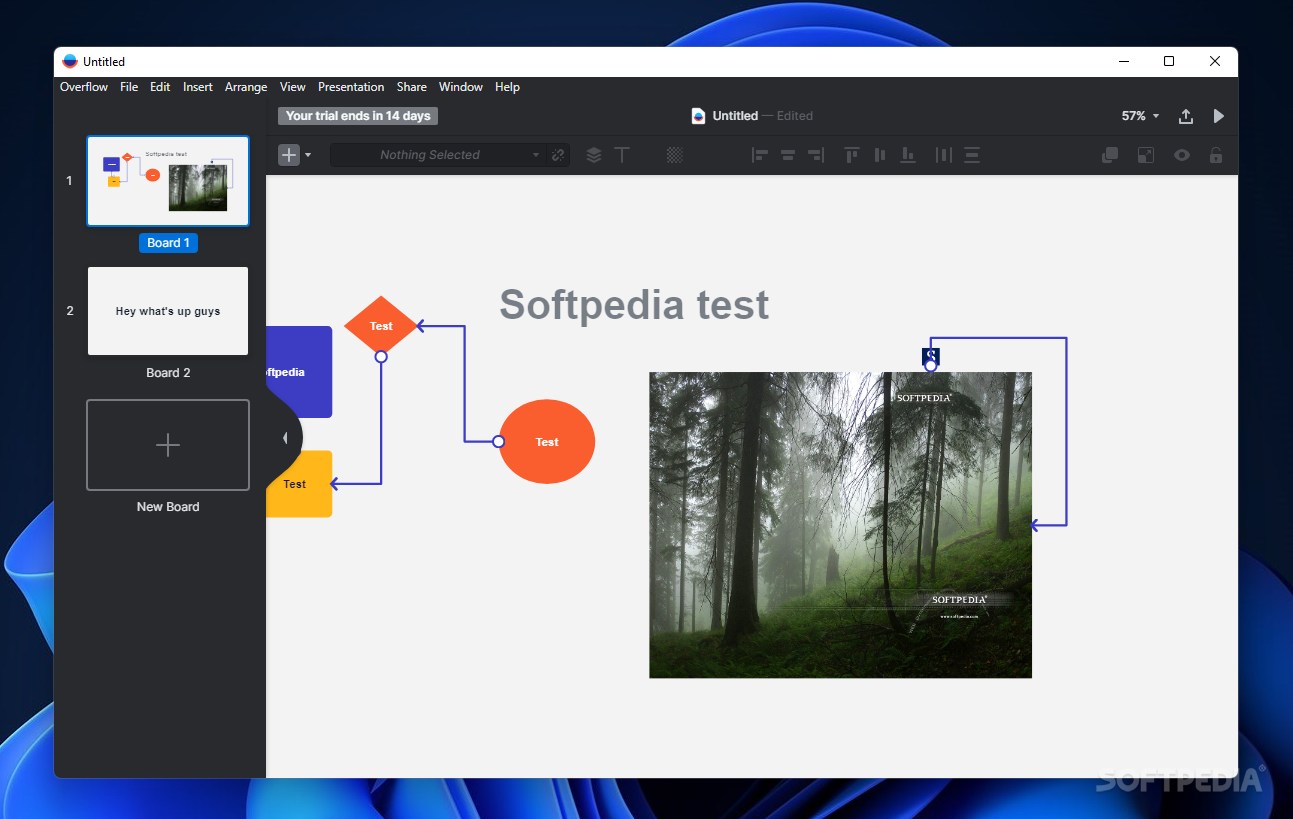Toggle visibility with the eye icon
Viewport: 1293px width, 819px height.
[x=1182, y=155]
